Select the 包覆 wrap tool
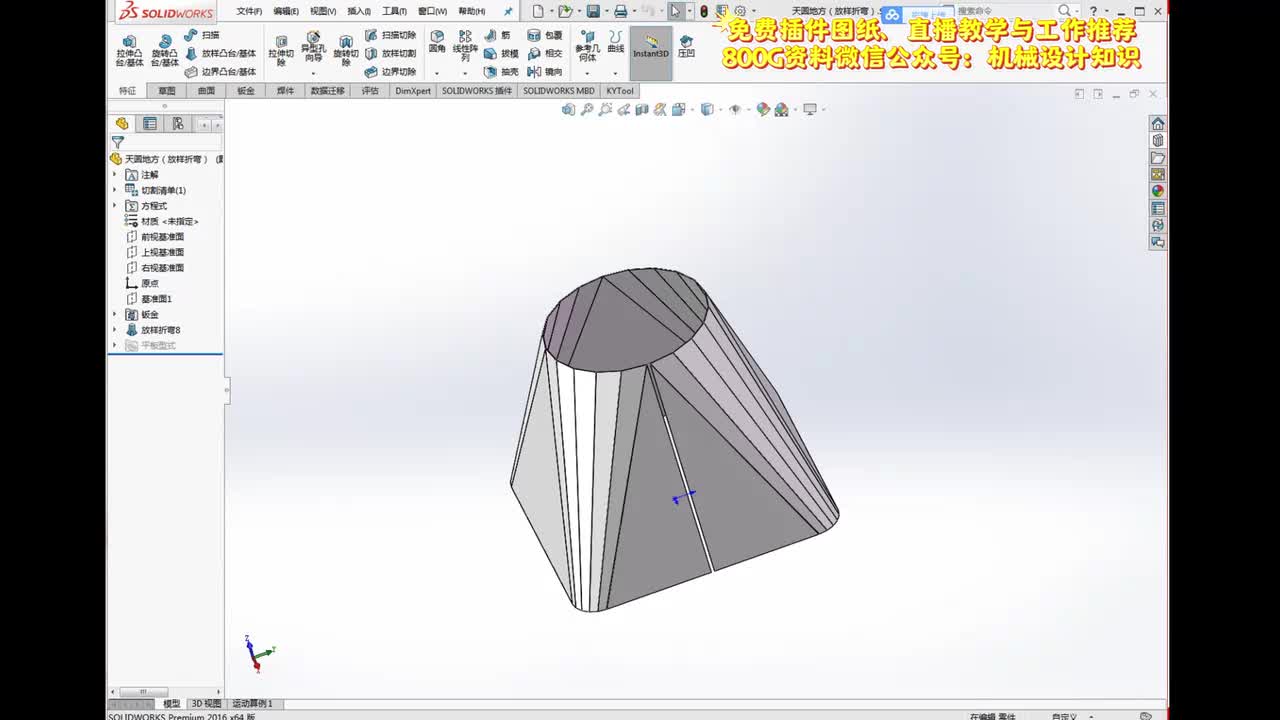 pos(545,35)
